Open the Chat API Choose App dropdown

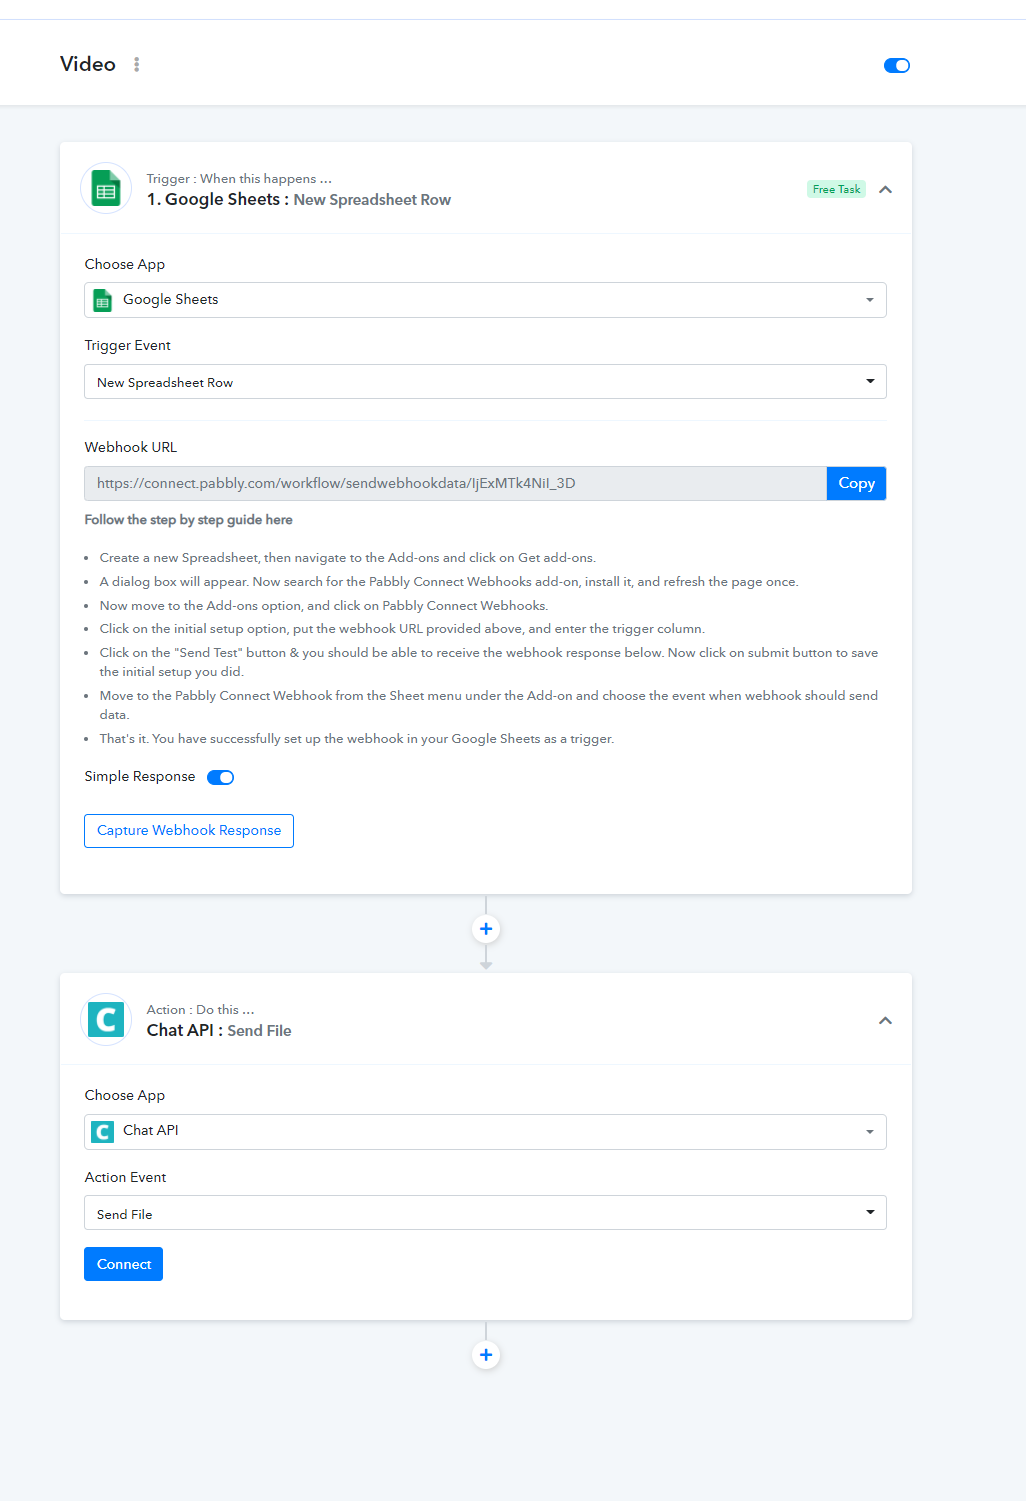coord(485,1132)
